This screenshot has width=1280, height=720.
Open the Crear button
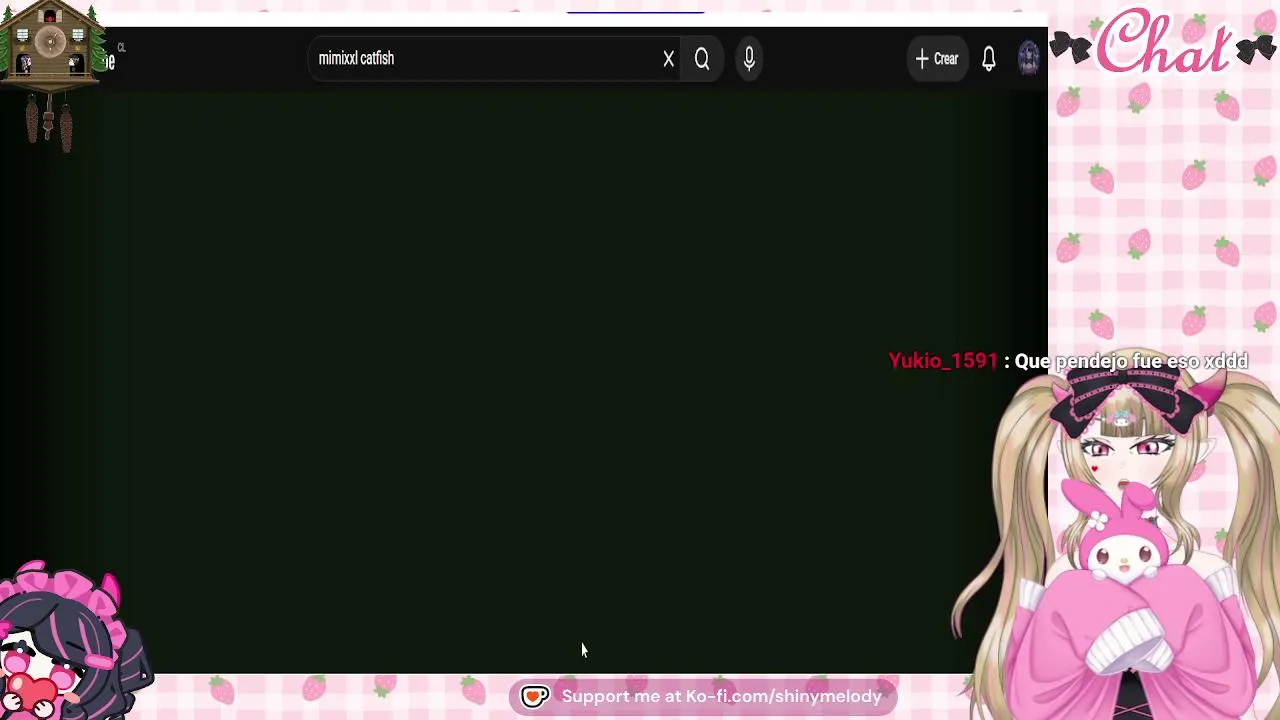click(937, 59)
